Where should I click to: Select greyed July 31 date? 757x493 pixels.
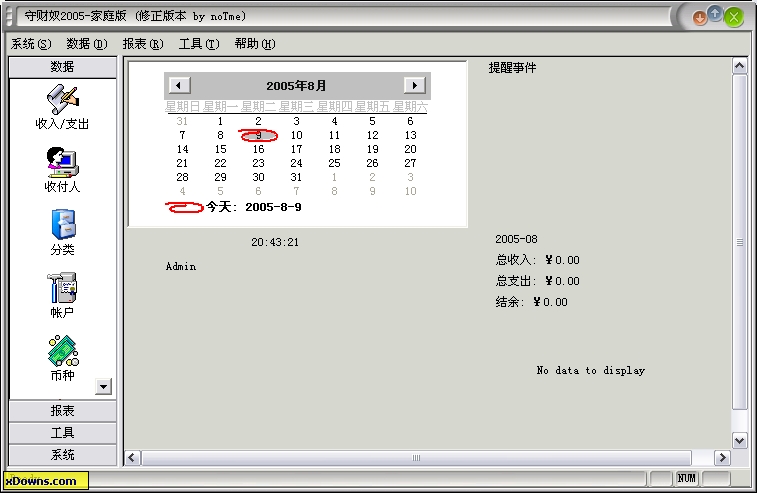[182, 121]
